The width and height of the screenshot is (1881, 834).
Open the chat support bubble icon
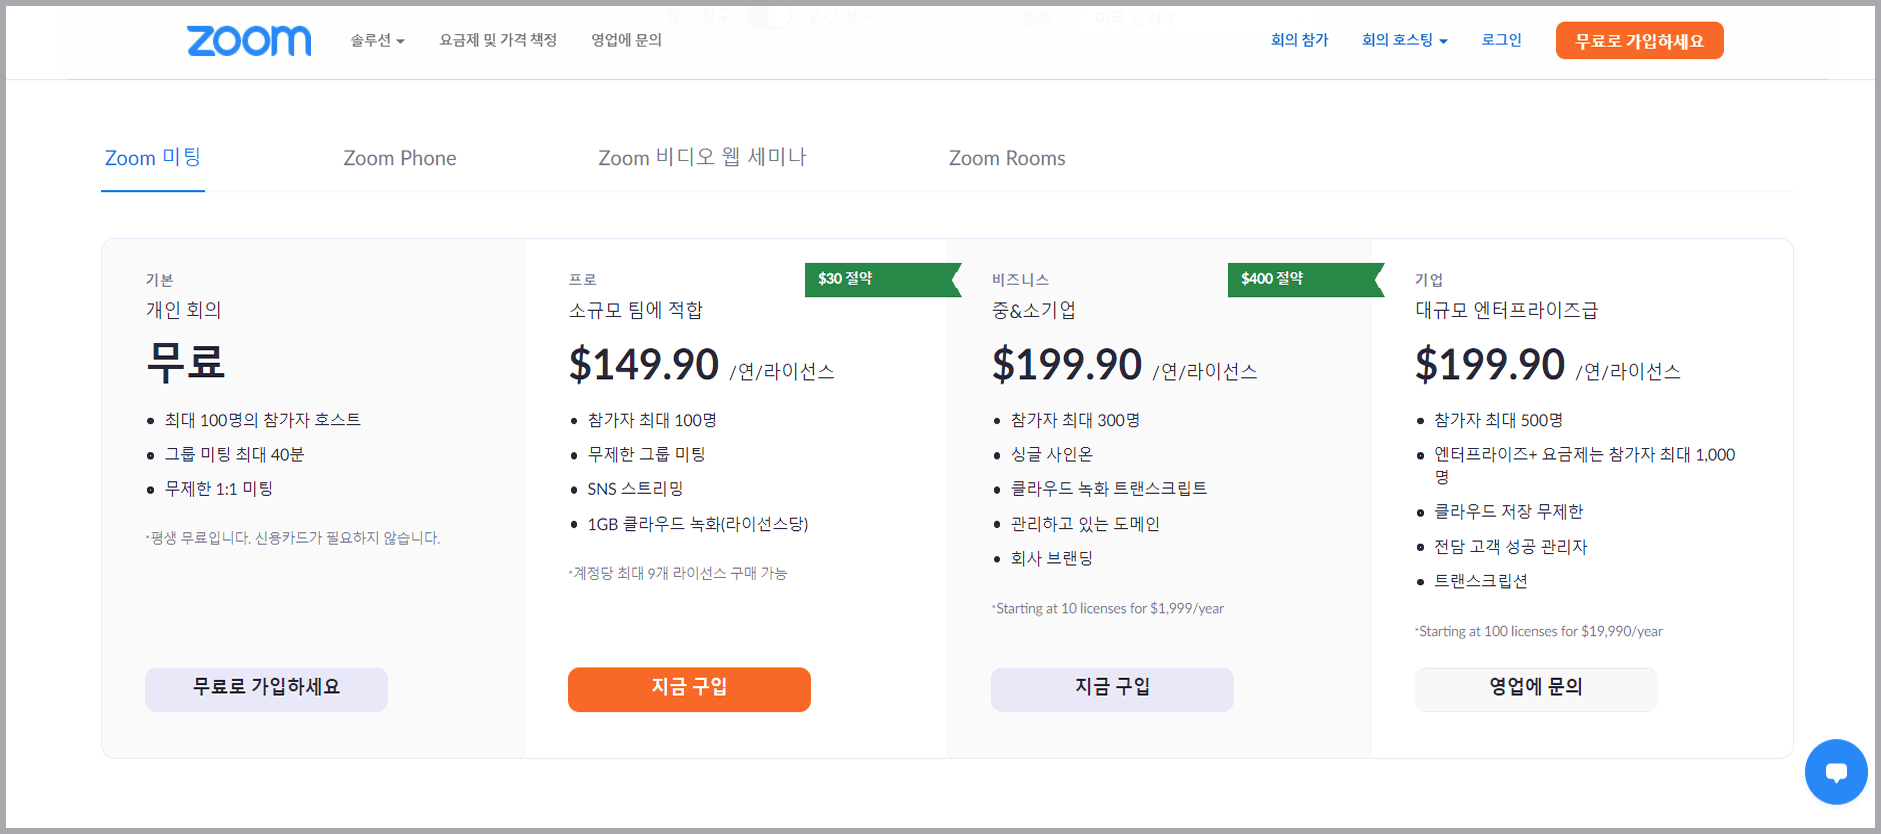[x=1836, y=772]
